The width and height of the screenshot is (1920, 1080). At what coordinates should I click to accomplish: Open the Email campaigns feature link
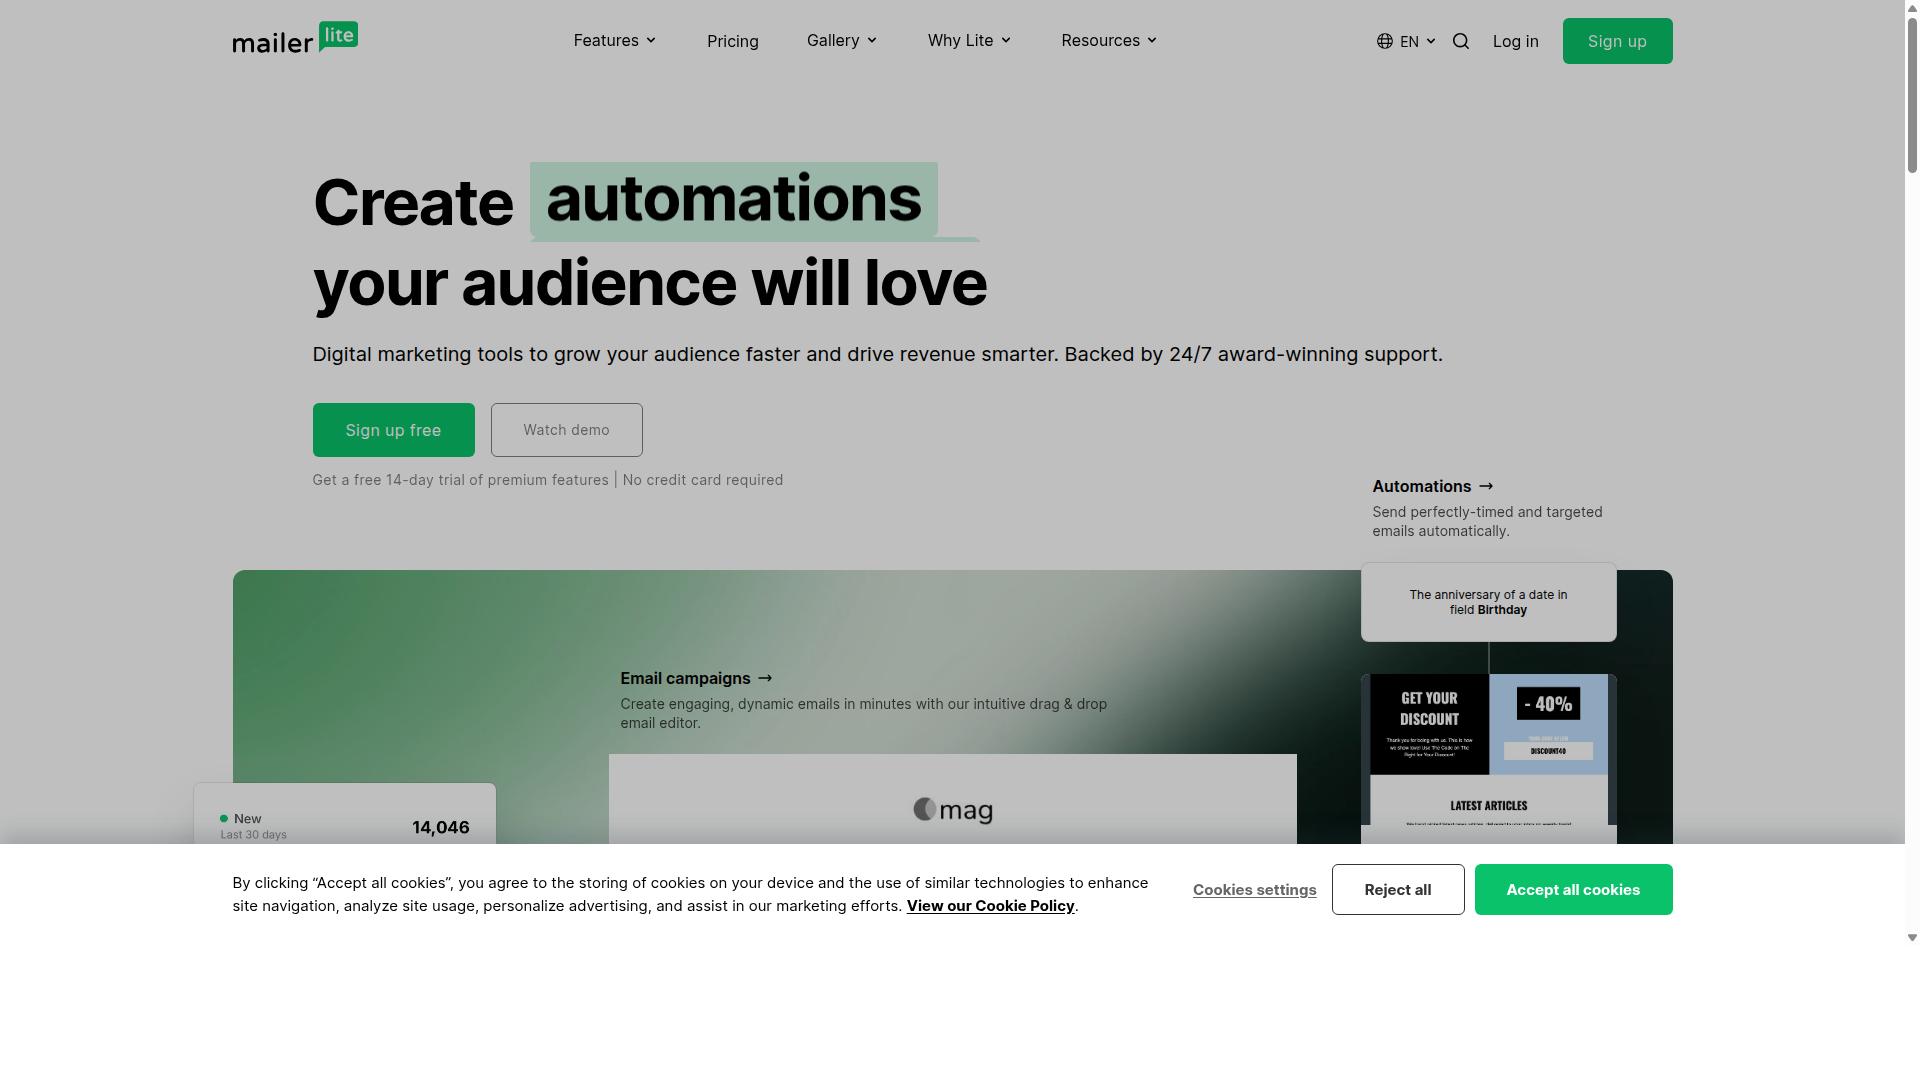[696, 678]
